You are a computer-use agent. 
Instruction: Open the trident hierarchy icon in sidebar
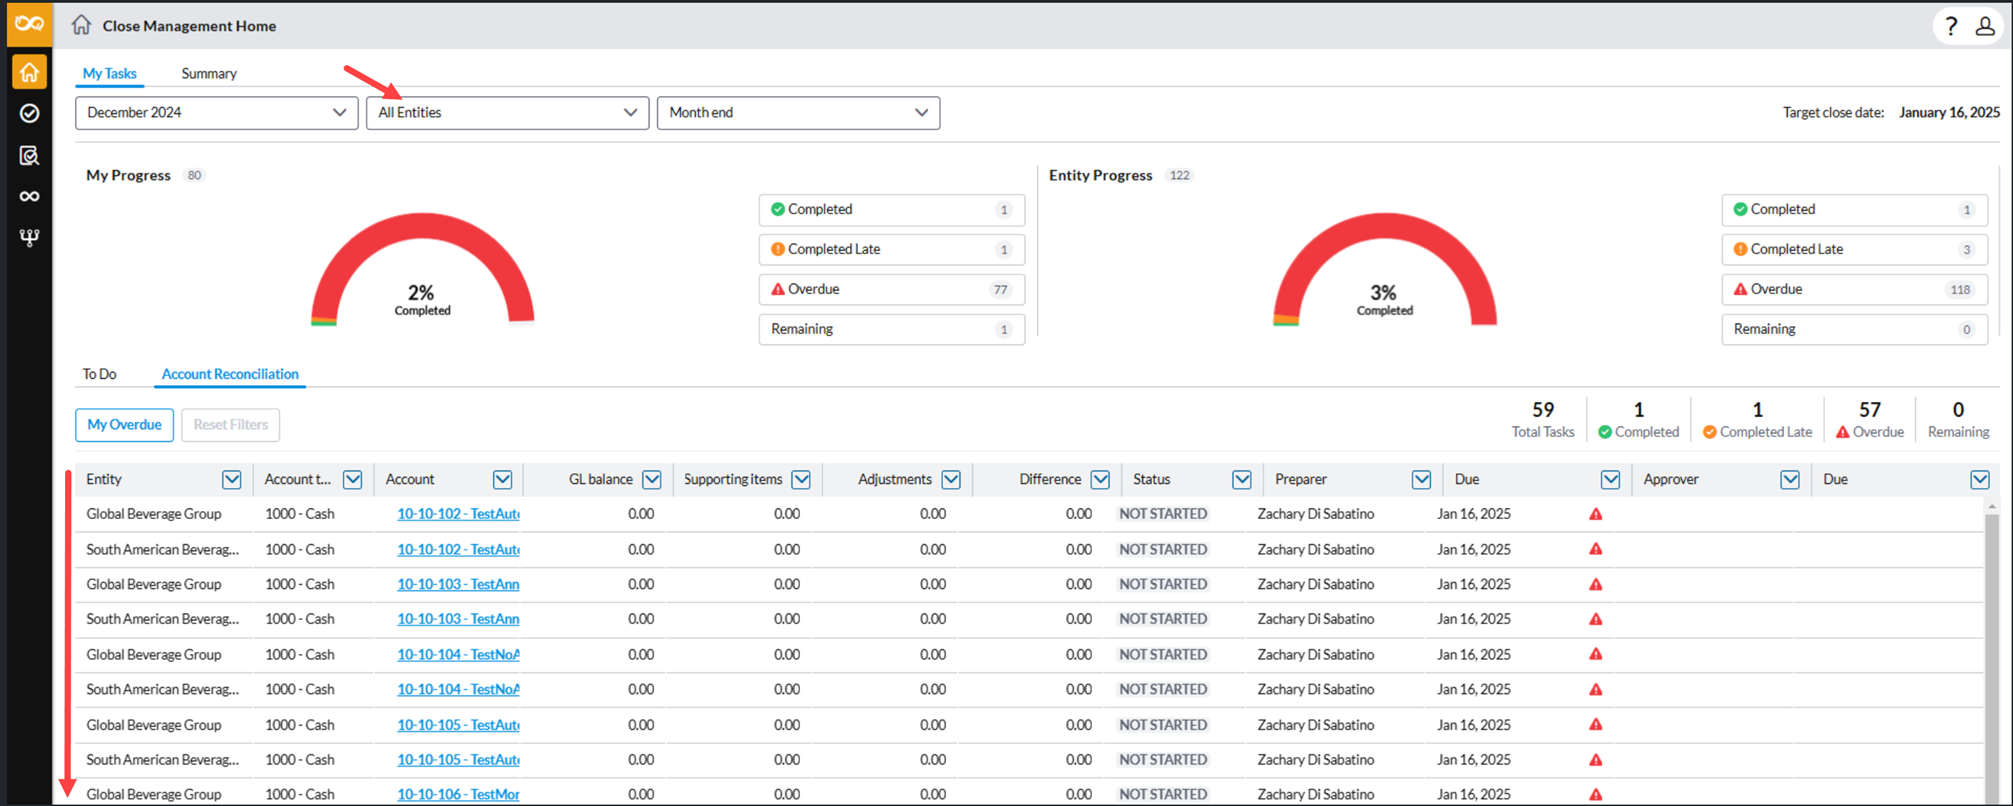pos(29,238)
